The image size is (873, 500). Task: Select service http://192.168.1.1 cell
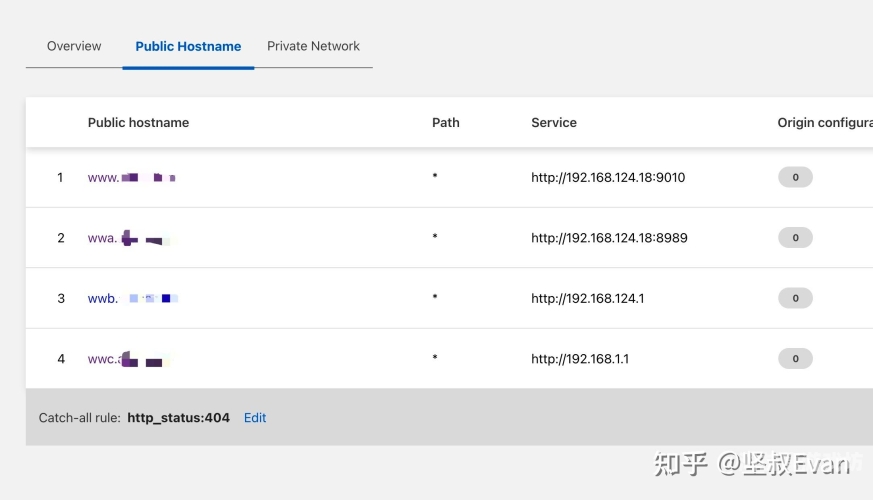tap(580, 358)
